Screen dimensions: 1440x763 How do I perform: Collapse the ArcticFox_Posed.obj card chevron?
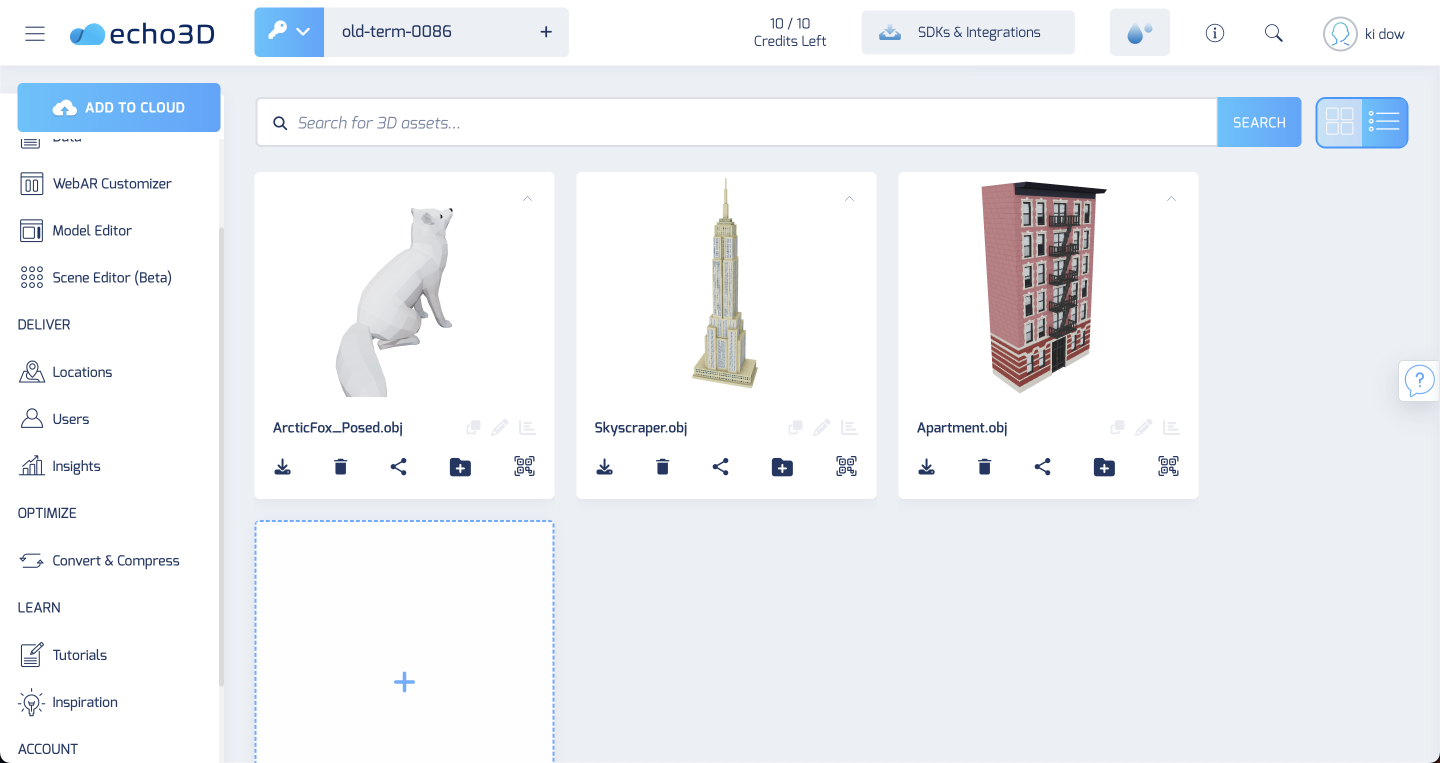[527, 199]
